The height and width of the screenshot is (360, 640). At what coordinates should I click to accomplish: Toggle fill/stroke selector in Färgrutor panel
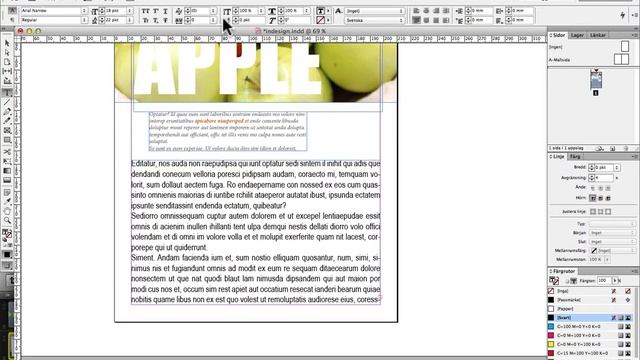point(554,280)
